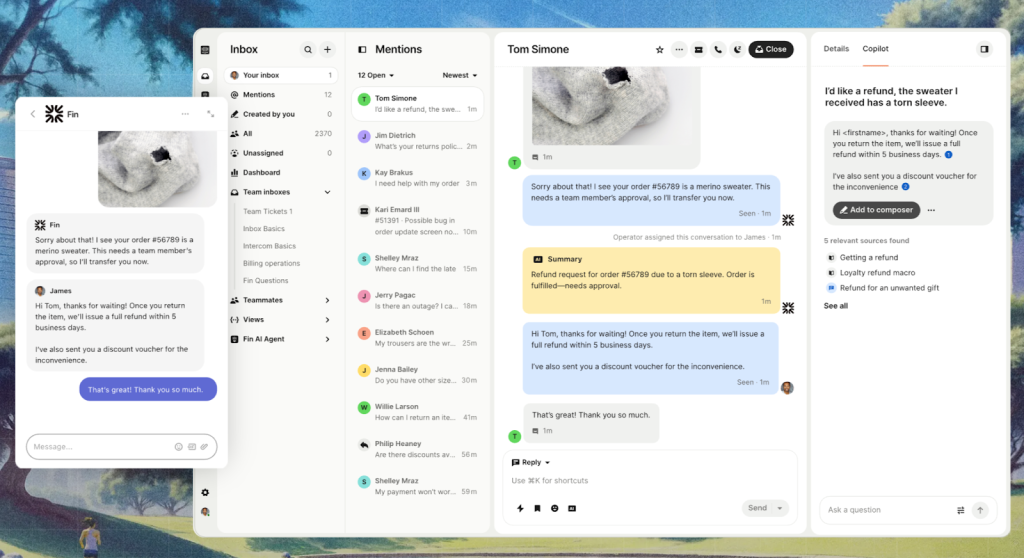Open Kari Emard III conversation

[x=417, y=221]
